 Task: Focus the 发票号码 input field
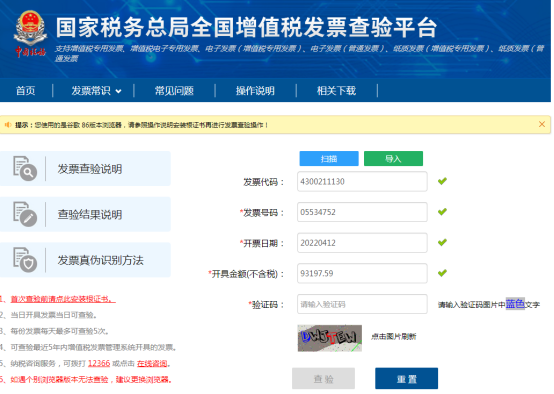click(x=362, y=212)
